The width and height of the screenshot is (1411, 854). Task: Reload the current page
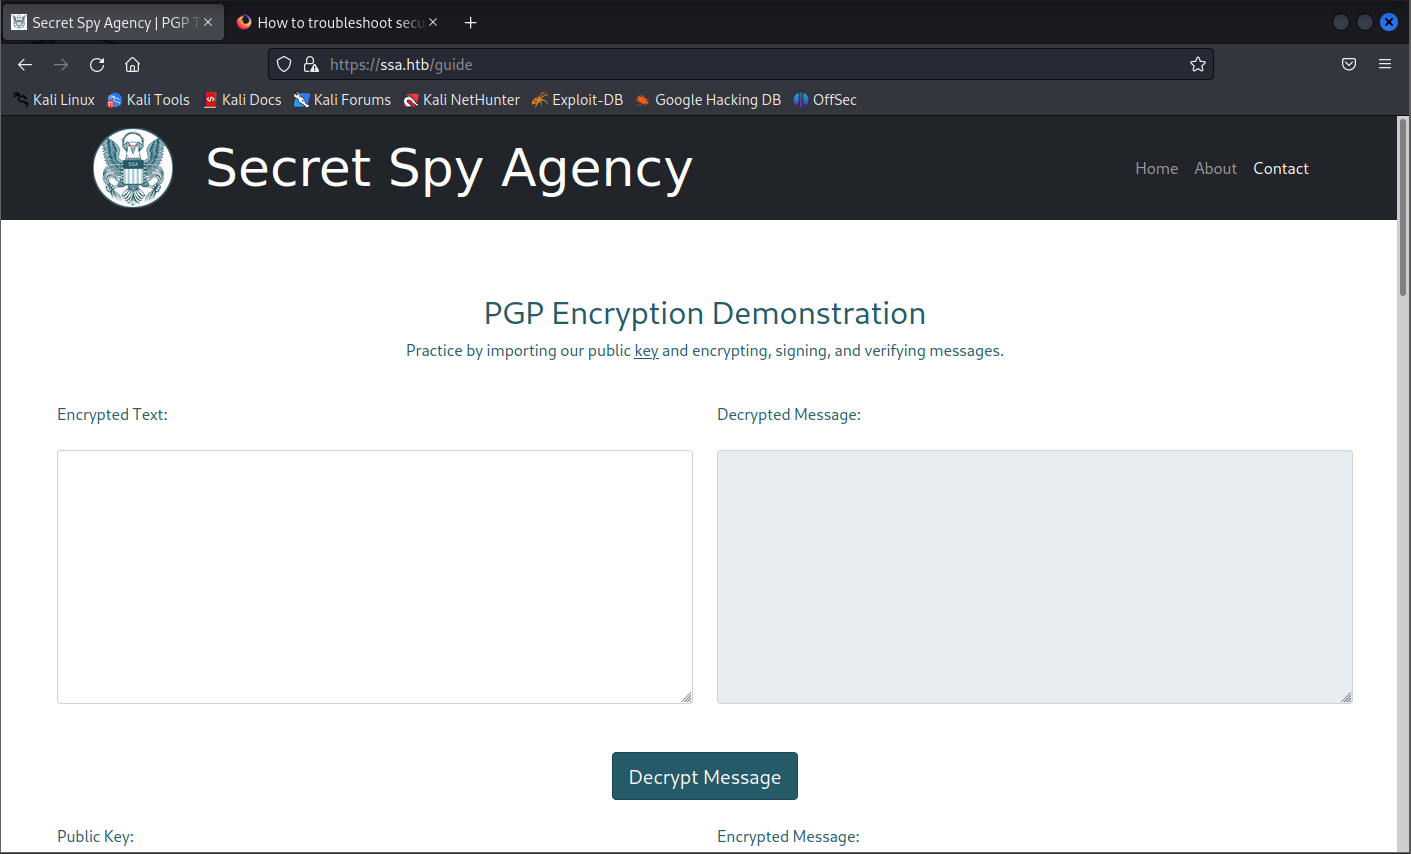(x=97, y=65)
